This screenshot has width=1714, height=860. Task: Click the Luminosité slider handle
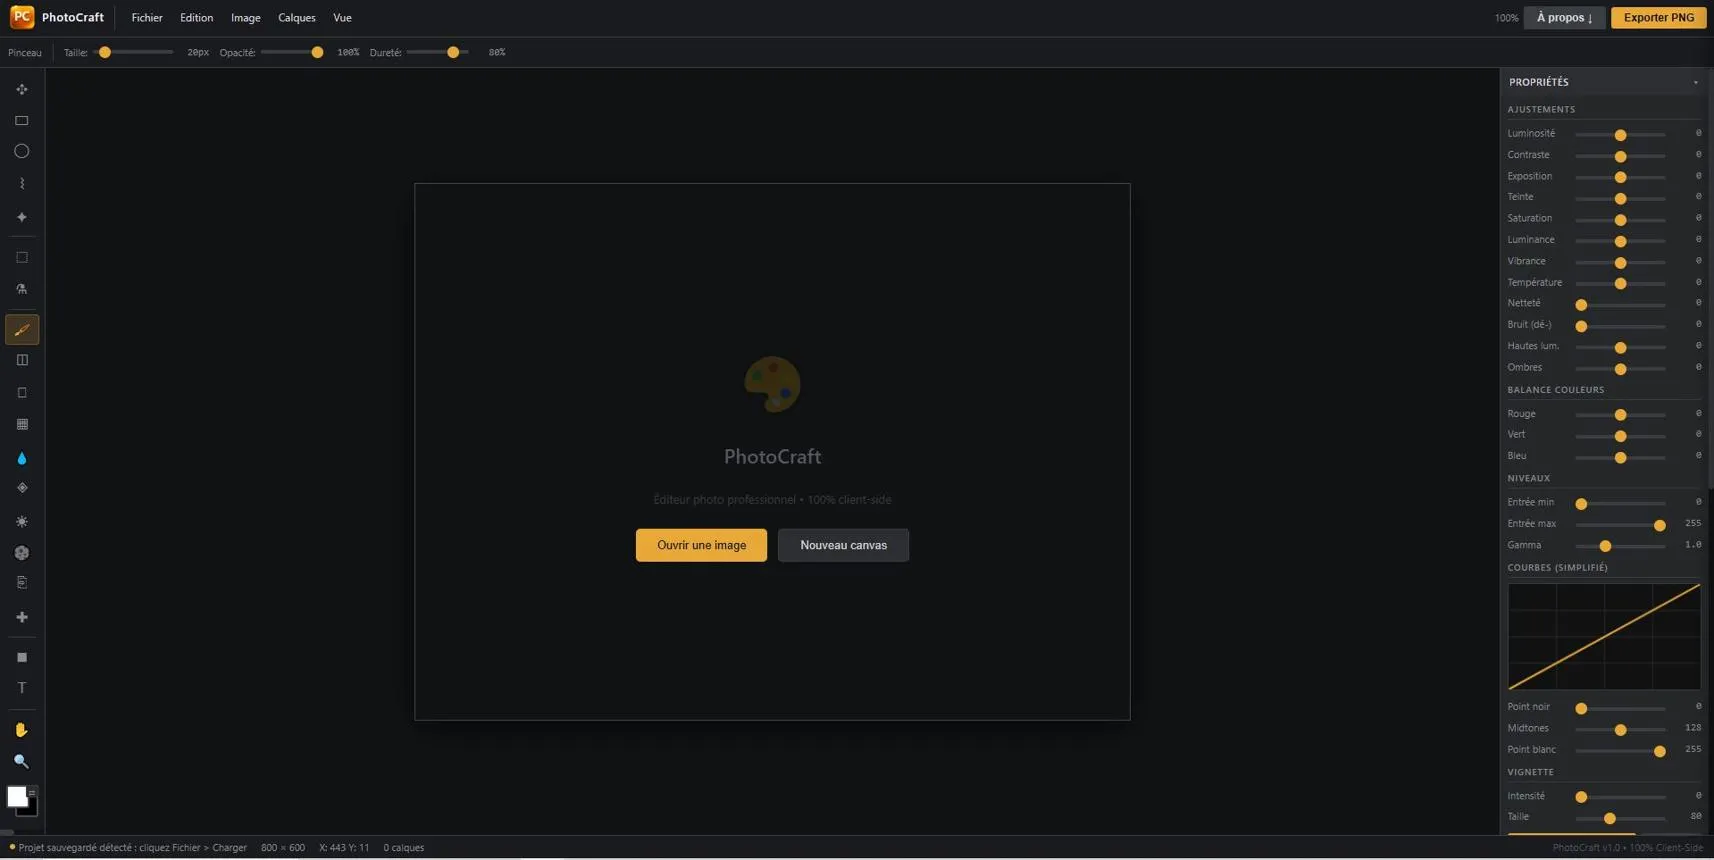[x=1620, y=135]
